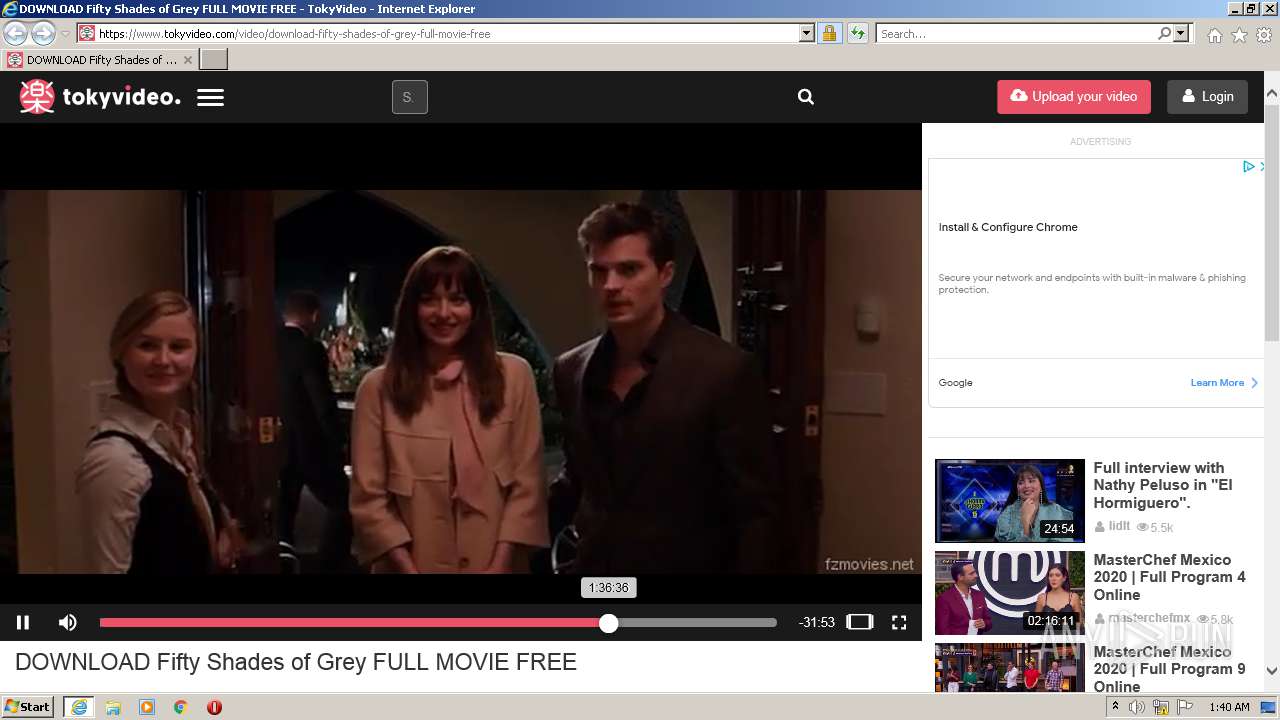Open MasterChef Mexico Program 4 thumbnail

tap(1010, 592)
